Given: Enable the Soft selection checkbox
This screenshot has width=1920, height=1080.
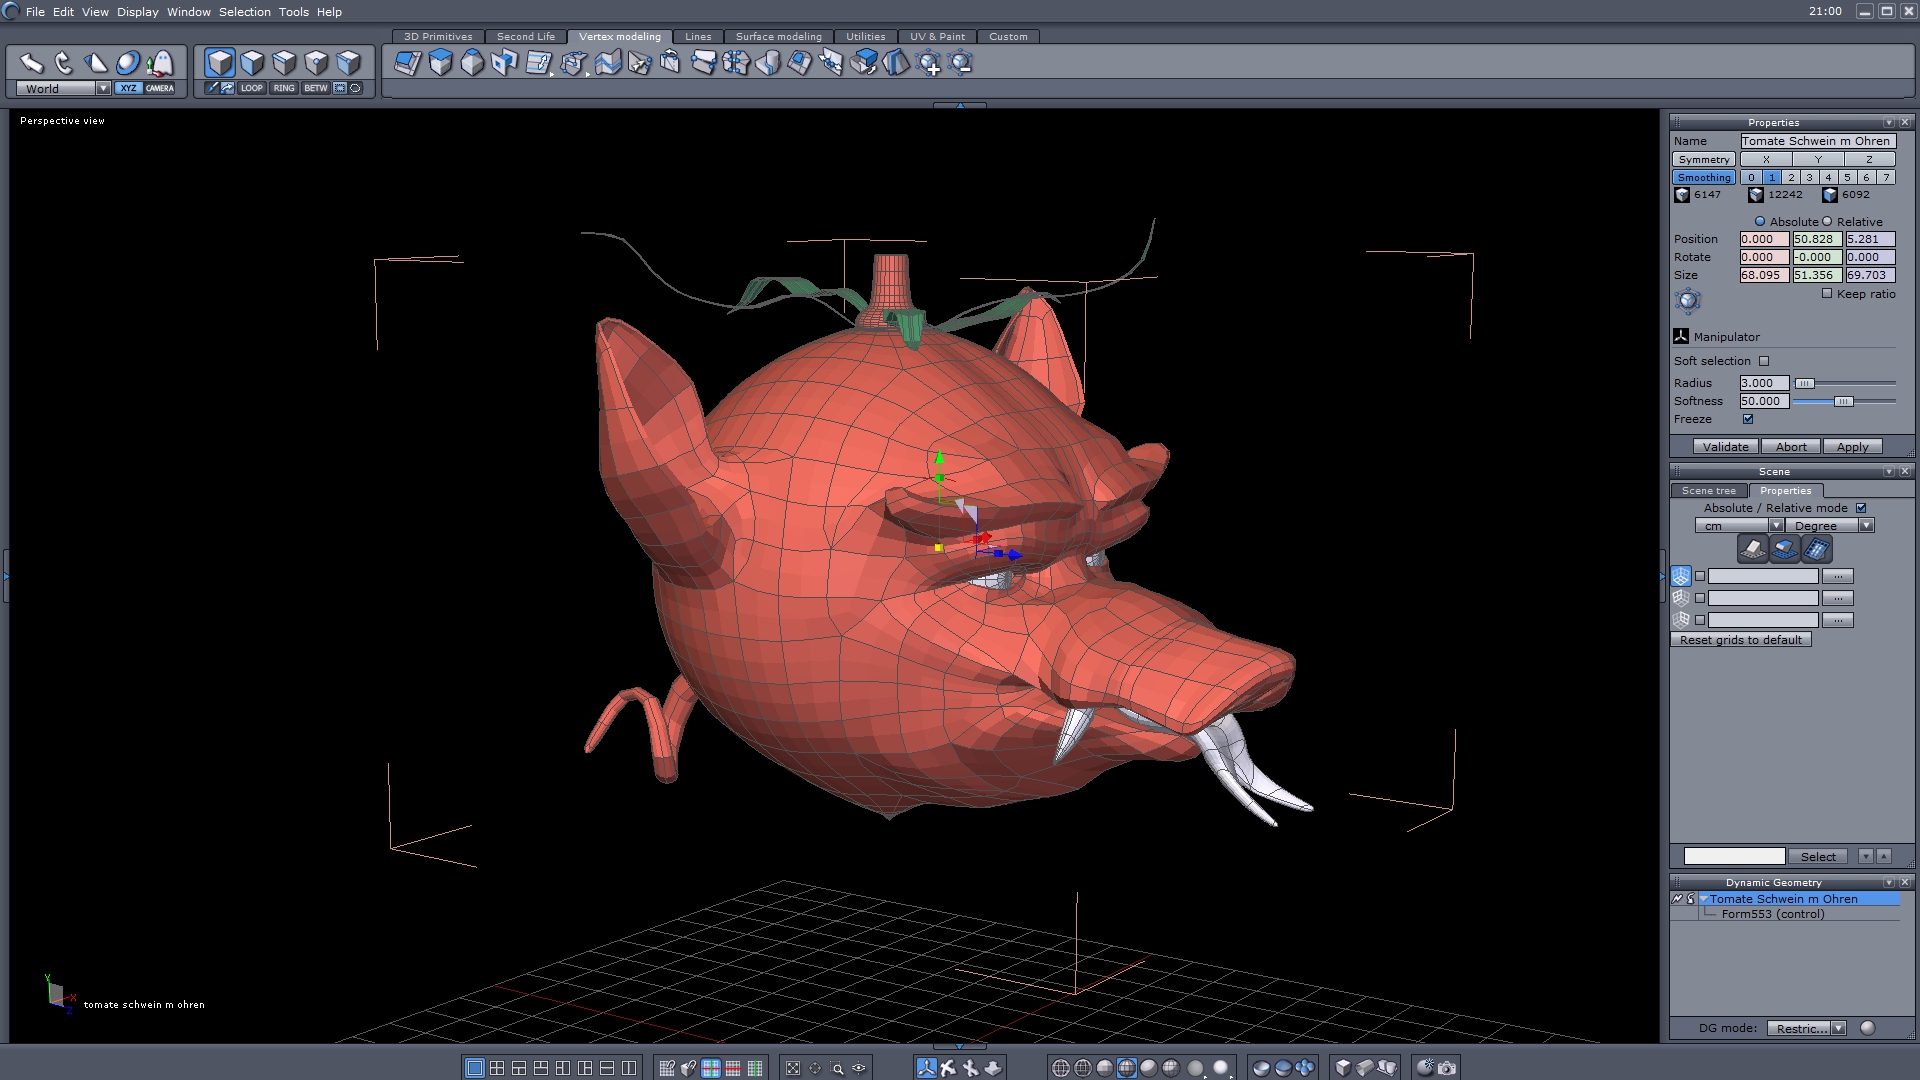Looking at the screenshot, I should (x=1764, y=361).
